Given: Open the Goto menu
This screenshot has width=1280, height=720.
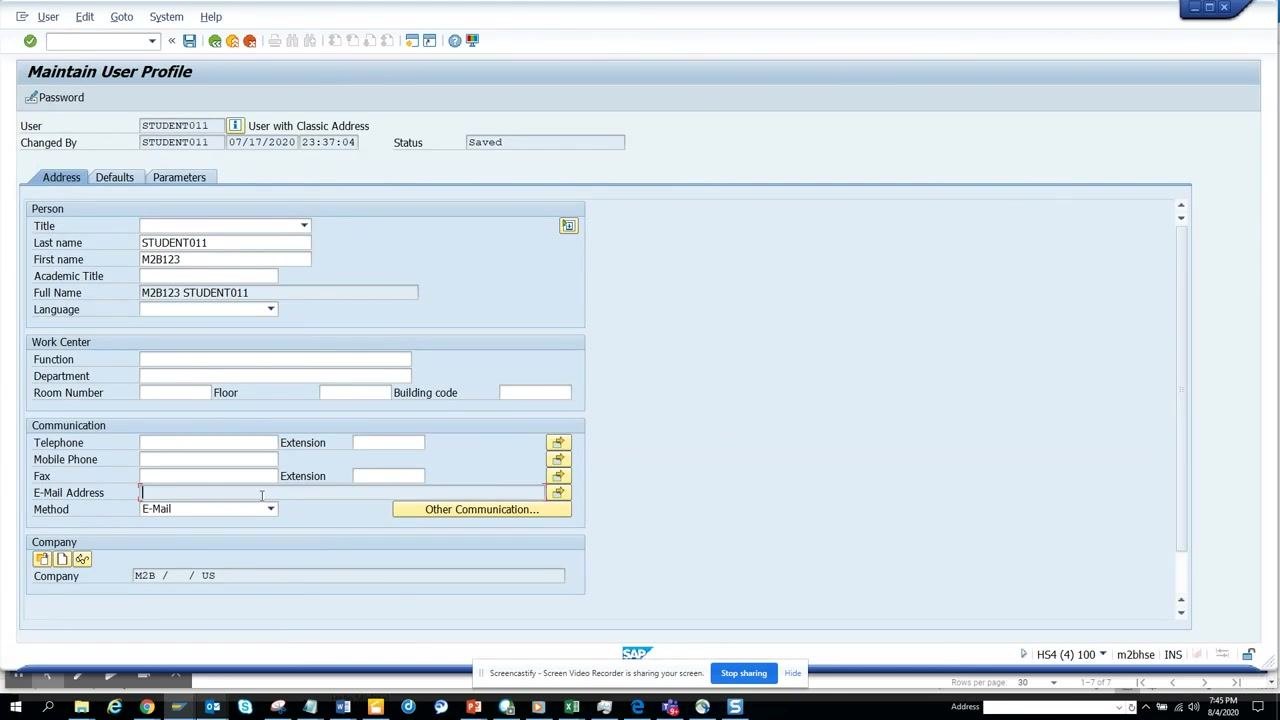Looking at the screenshot, I should click(x=122, y=17).
